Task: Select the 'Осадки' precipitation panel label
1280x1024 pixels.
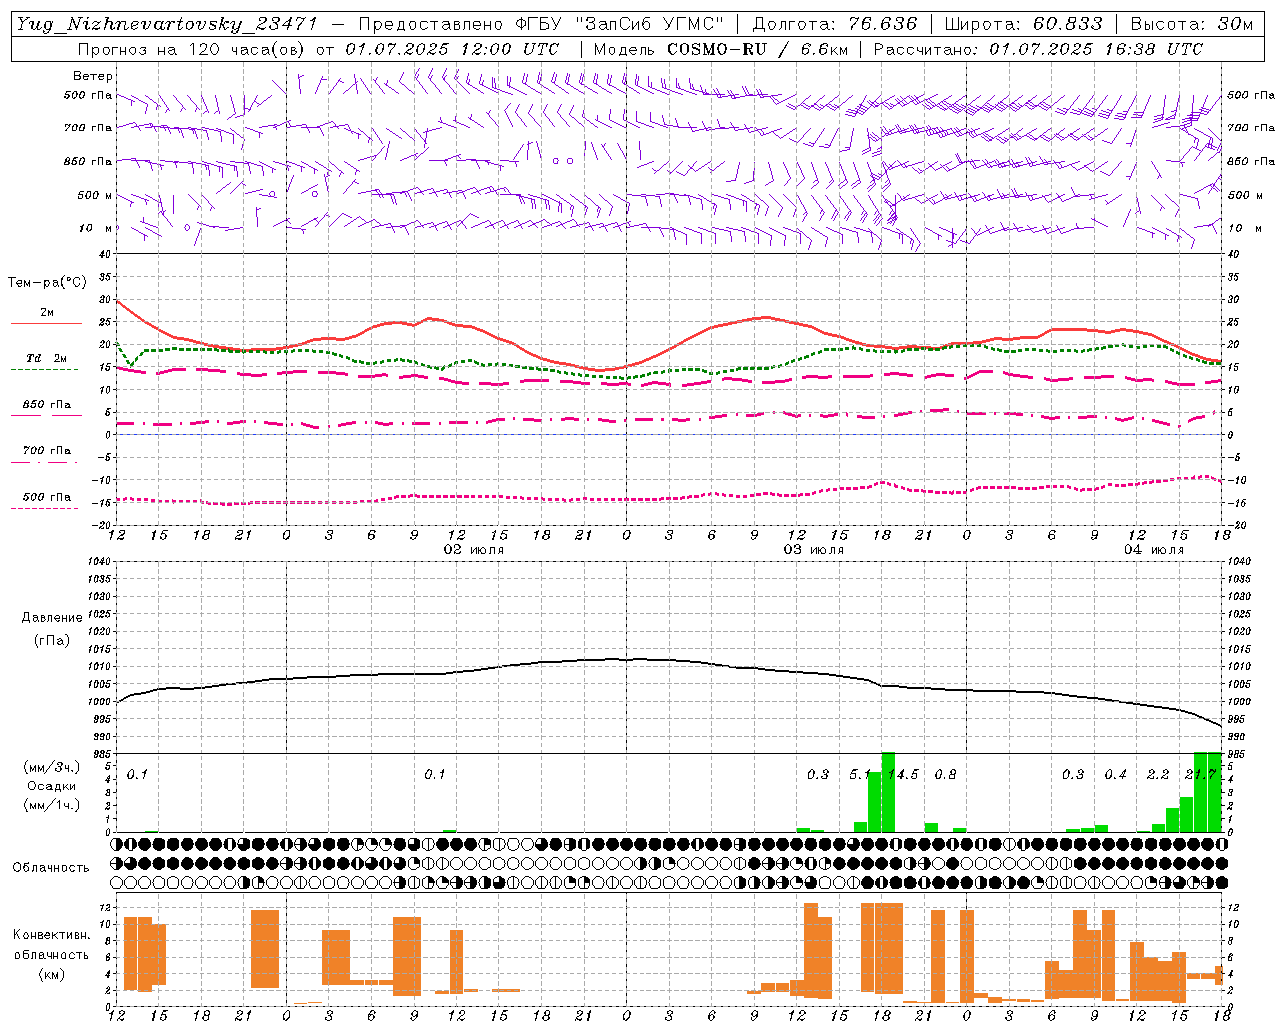Action: 52,786
